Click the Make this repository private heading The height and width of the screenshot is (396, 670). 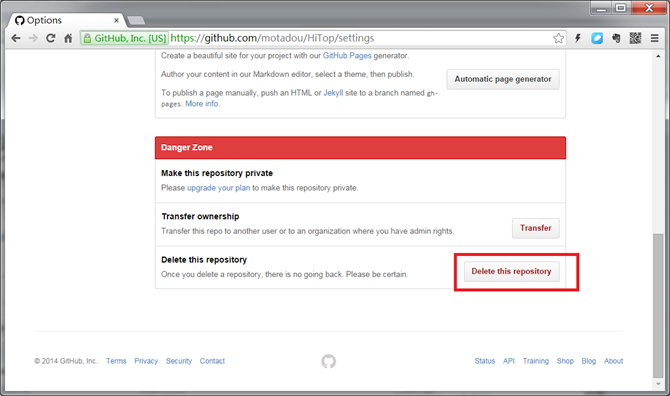coord(217,173)
